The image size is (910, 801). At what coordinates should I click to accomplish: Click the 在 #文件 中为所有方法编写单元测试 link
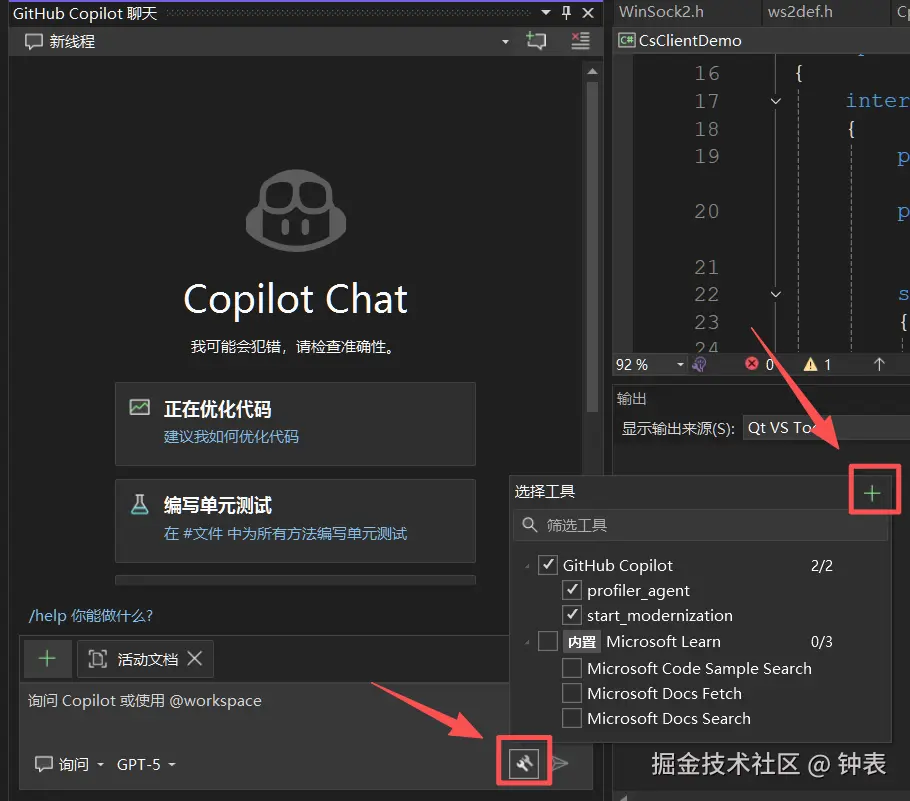(286, 533)
